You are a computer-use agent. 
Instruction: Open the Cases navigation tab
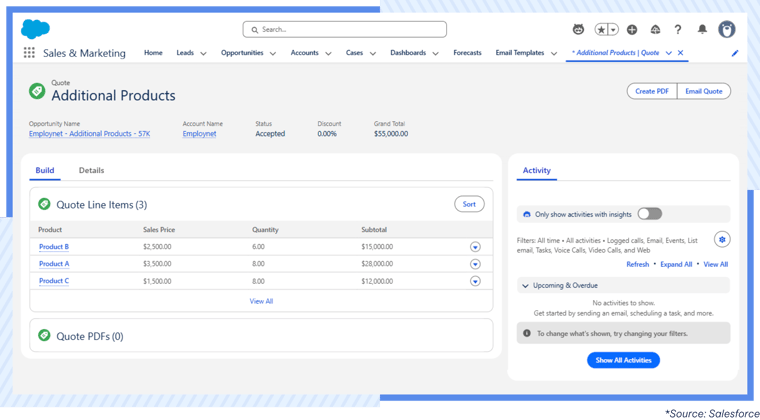point(354,53)
